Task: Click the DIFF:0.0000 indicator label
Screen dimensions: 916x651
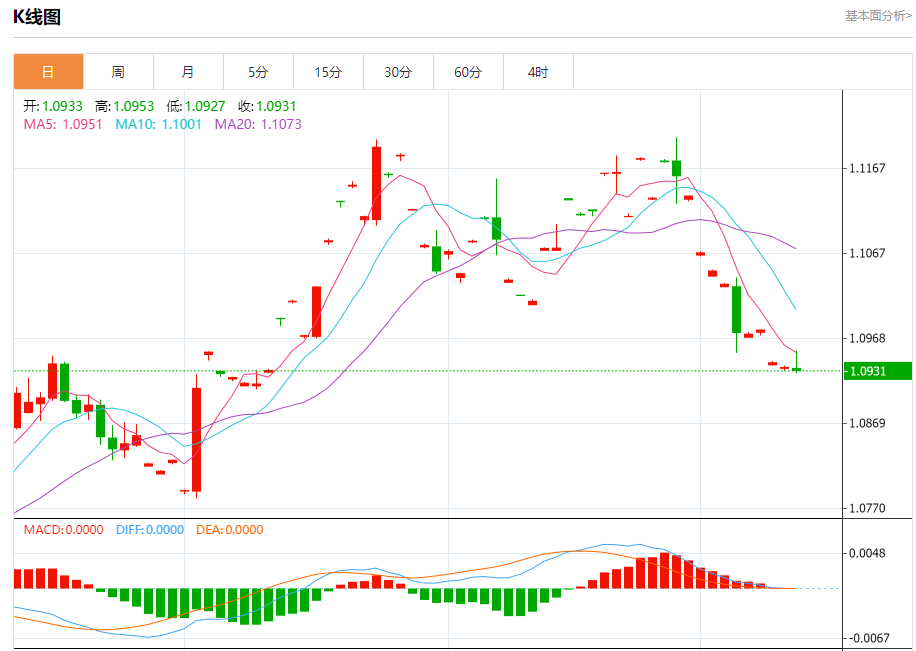Action: pyautogui.click(x=150, y=529)
